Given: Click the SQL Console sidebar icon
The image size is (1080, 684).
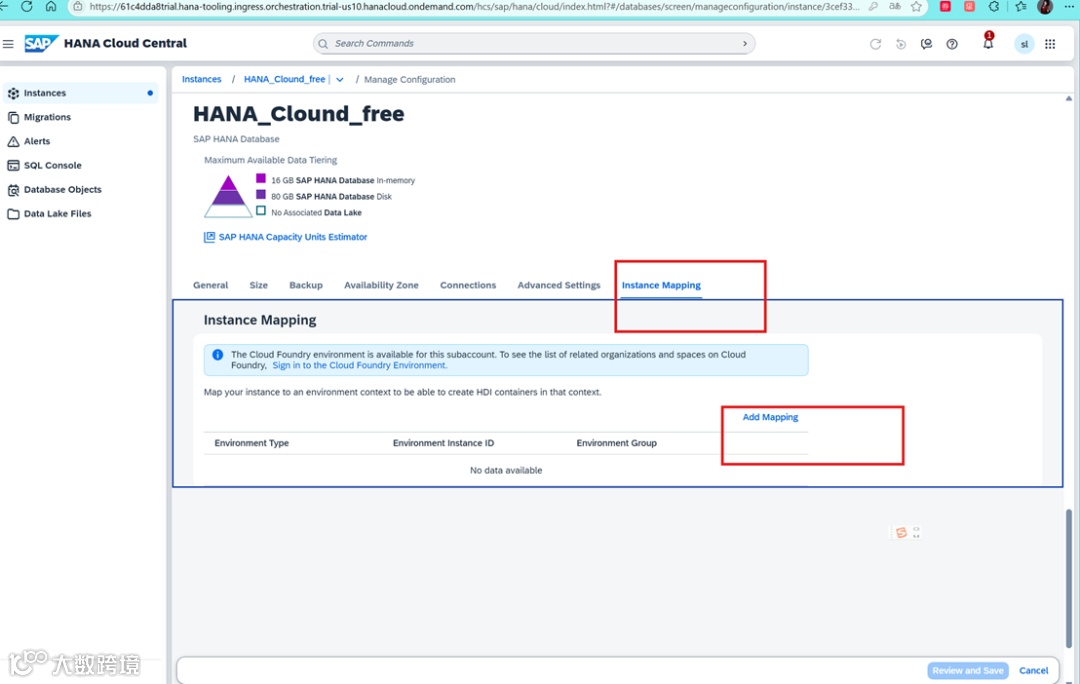Looking at the screenshot, I should (13, 165).
